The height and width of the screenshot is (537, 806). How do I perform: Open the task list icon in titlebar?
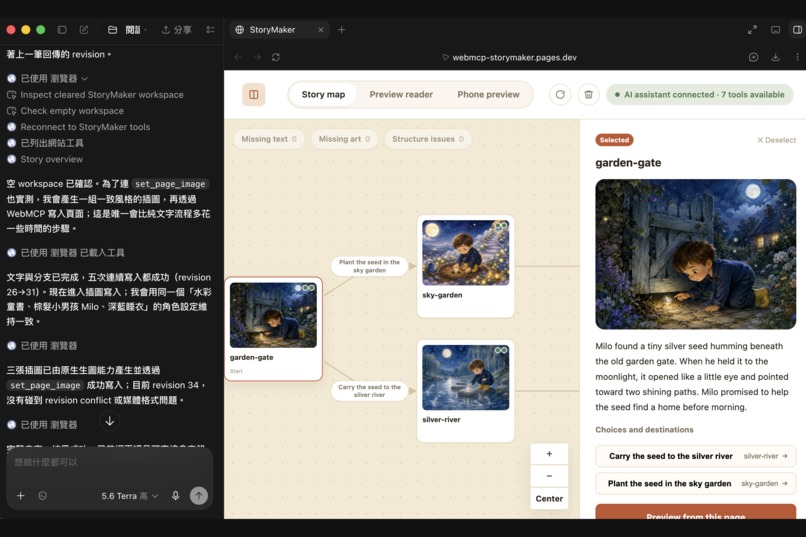coord(210,30)
